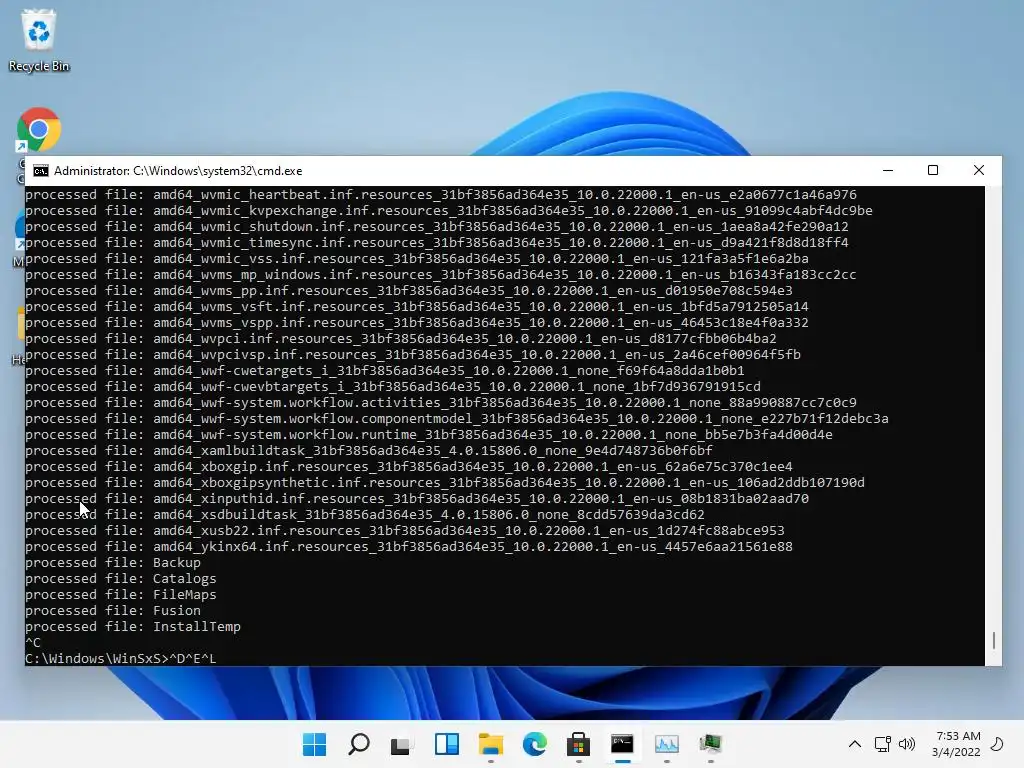The image size is (1024, 768).
Task: Click the line 'processed file: InstallTemp'
Action: pos(133,627)
